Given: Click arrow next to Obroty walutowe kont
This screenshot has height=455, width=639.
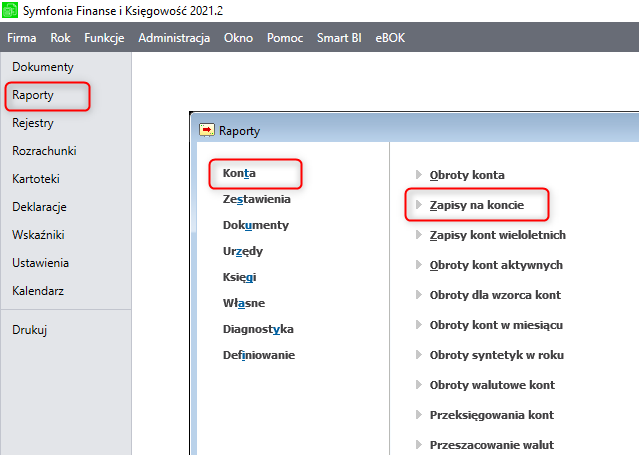Looking at the screenshot, I should click(x=419, y=384).
